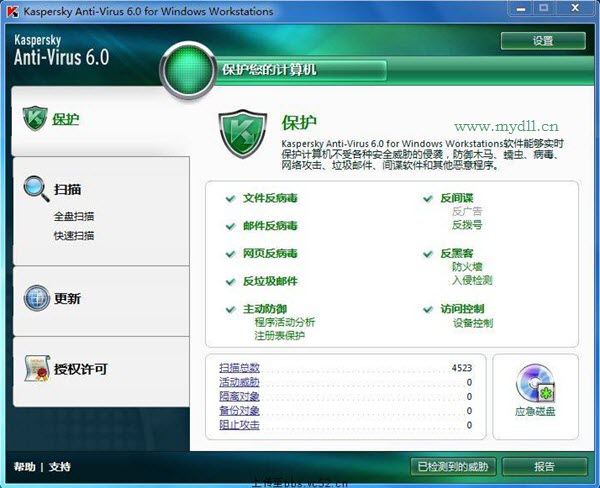Image resolution: width=600 pixels, height=488 pixels.
Task: Click the 保护您的计算机 status banner
Action: pyautogui.click(x=301, y=70)
